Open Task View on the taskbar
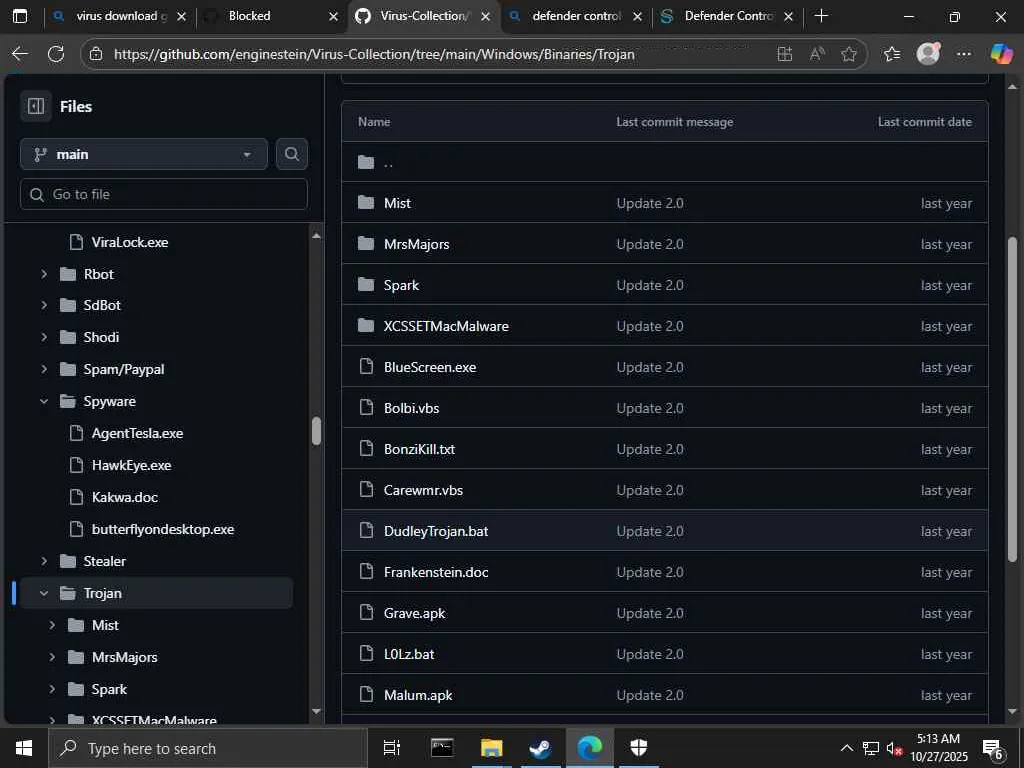This screenshot has height=768, width=1024. (x=392, y=748)
